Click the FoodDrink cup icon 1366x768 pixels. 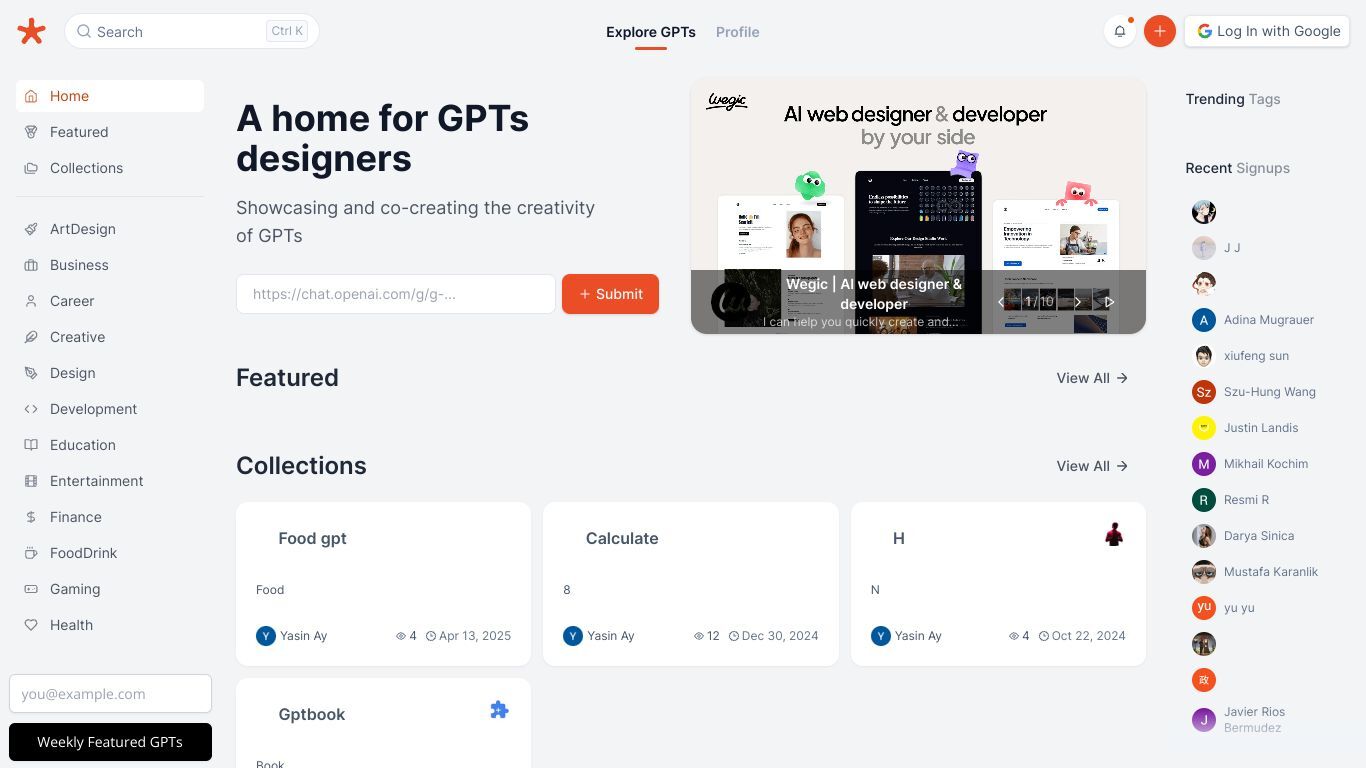pos(31,553)
